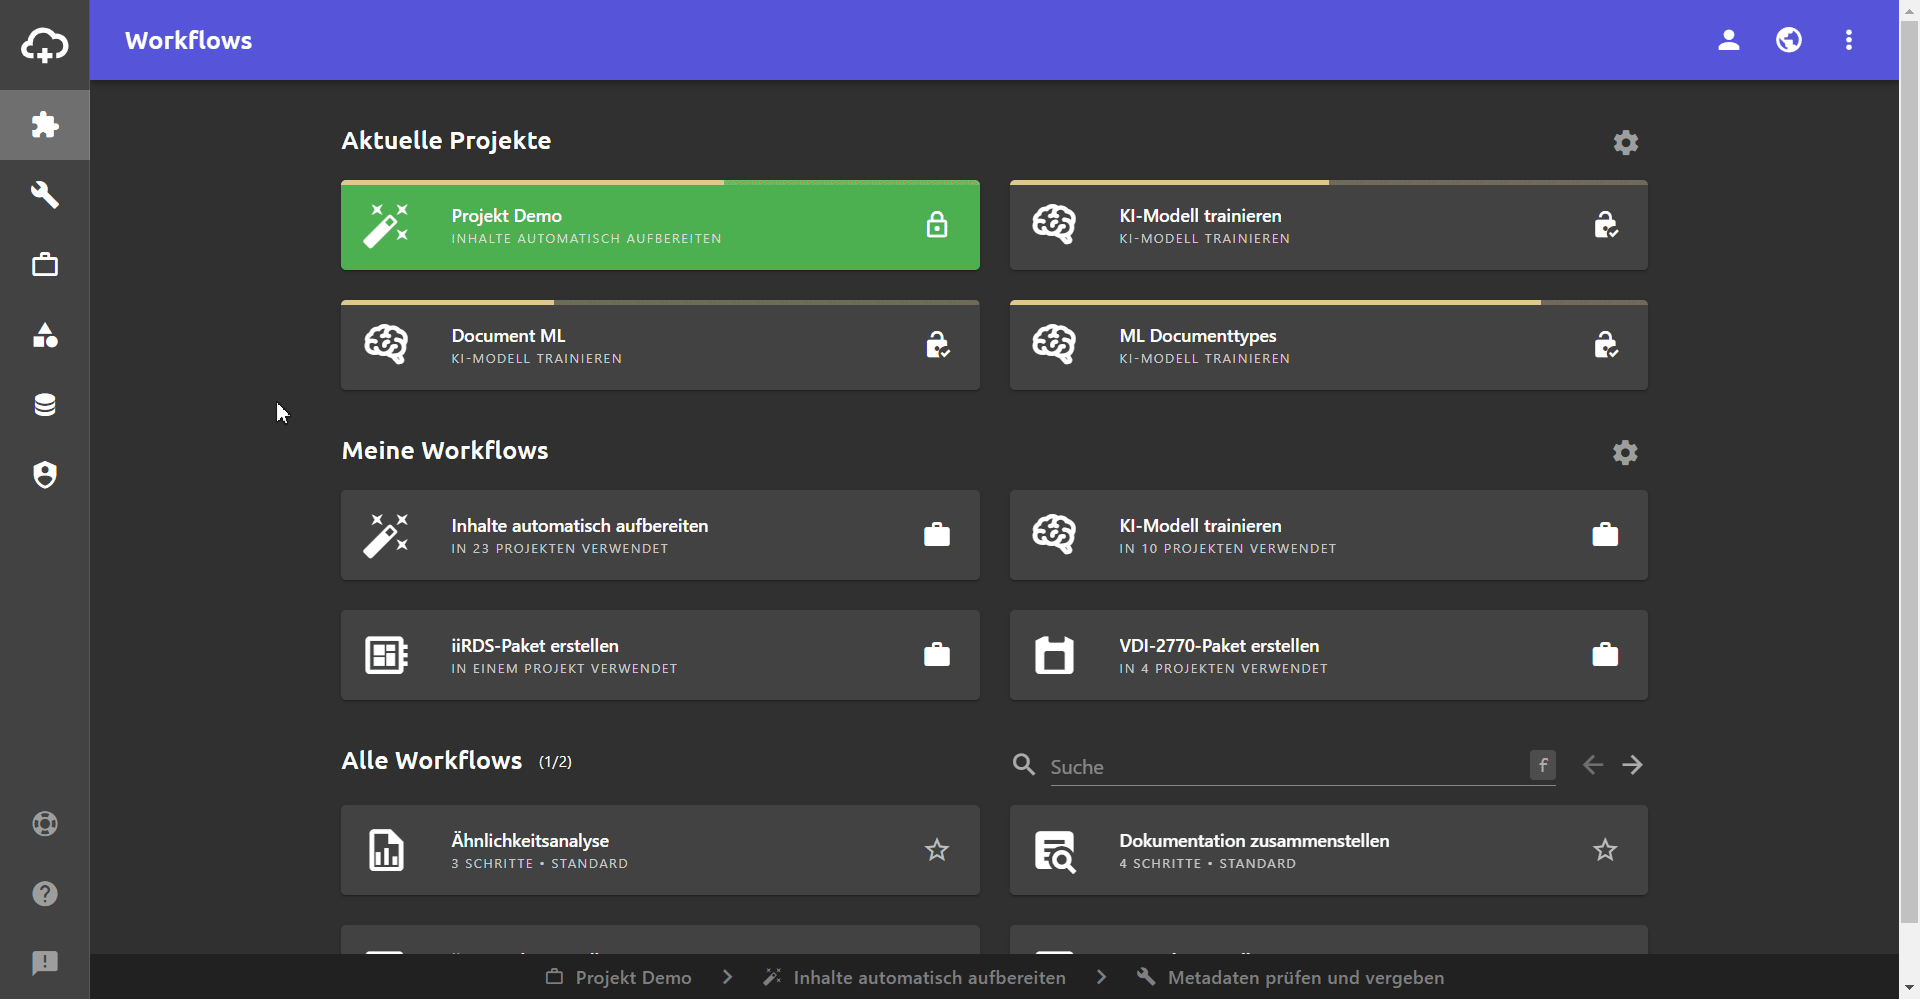Screen dimensions: 1920x999
Task: Click newspaper icon on iiRDS-Paket erstellen
Action: click(x=386, y=655)
